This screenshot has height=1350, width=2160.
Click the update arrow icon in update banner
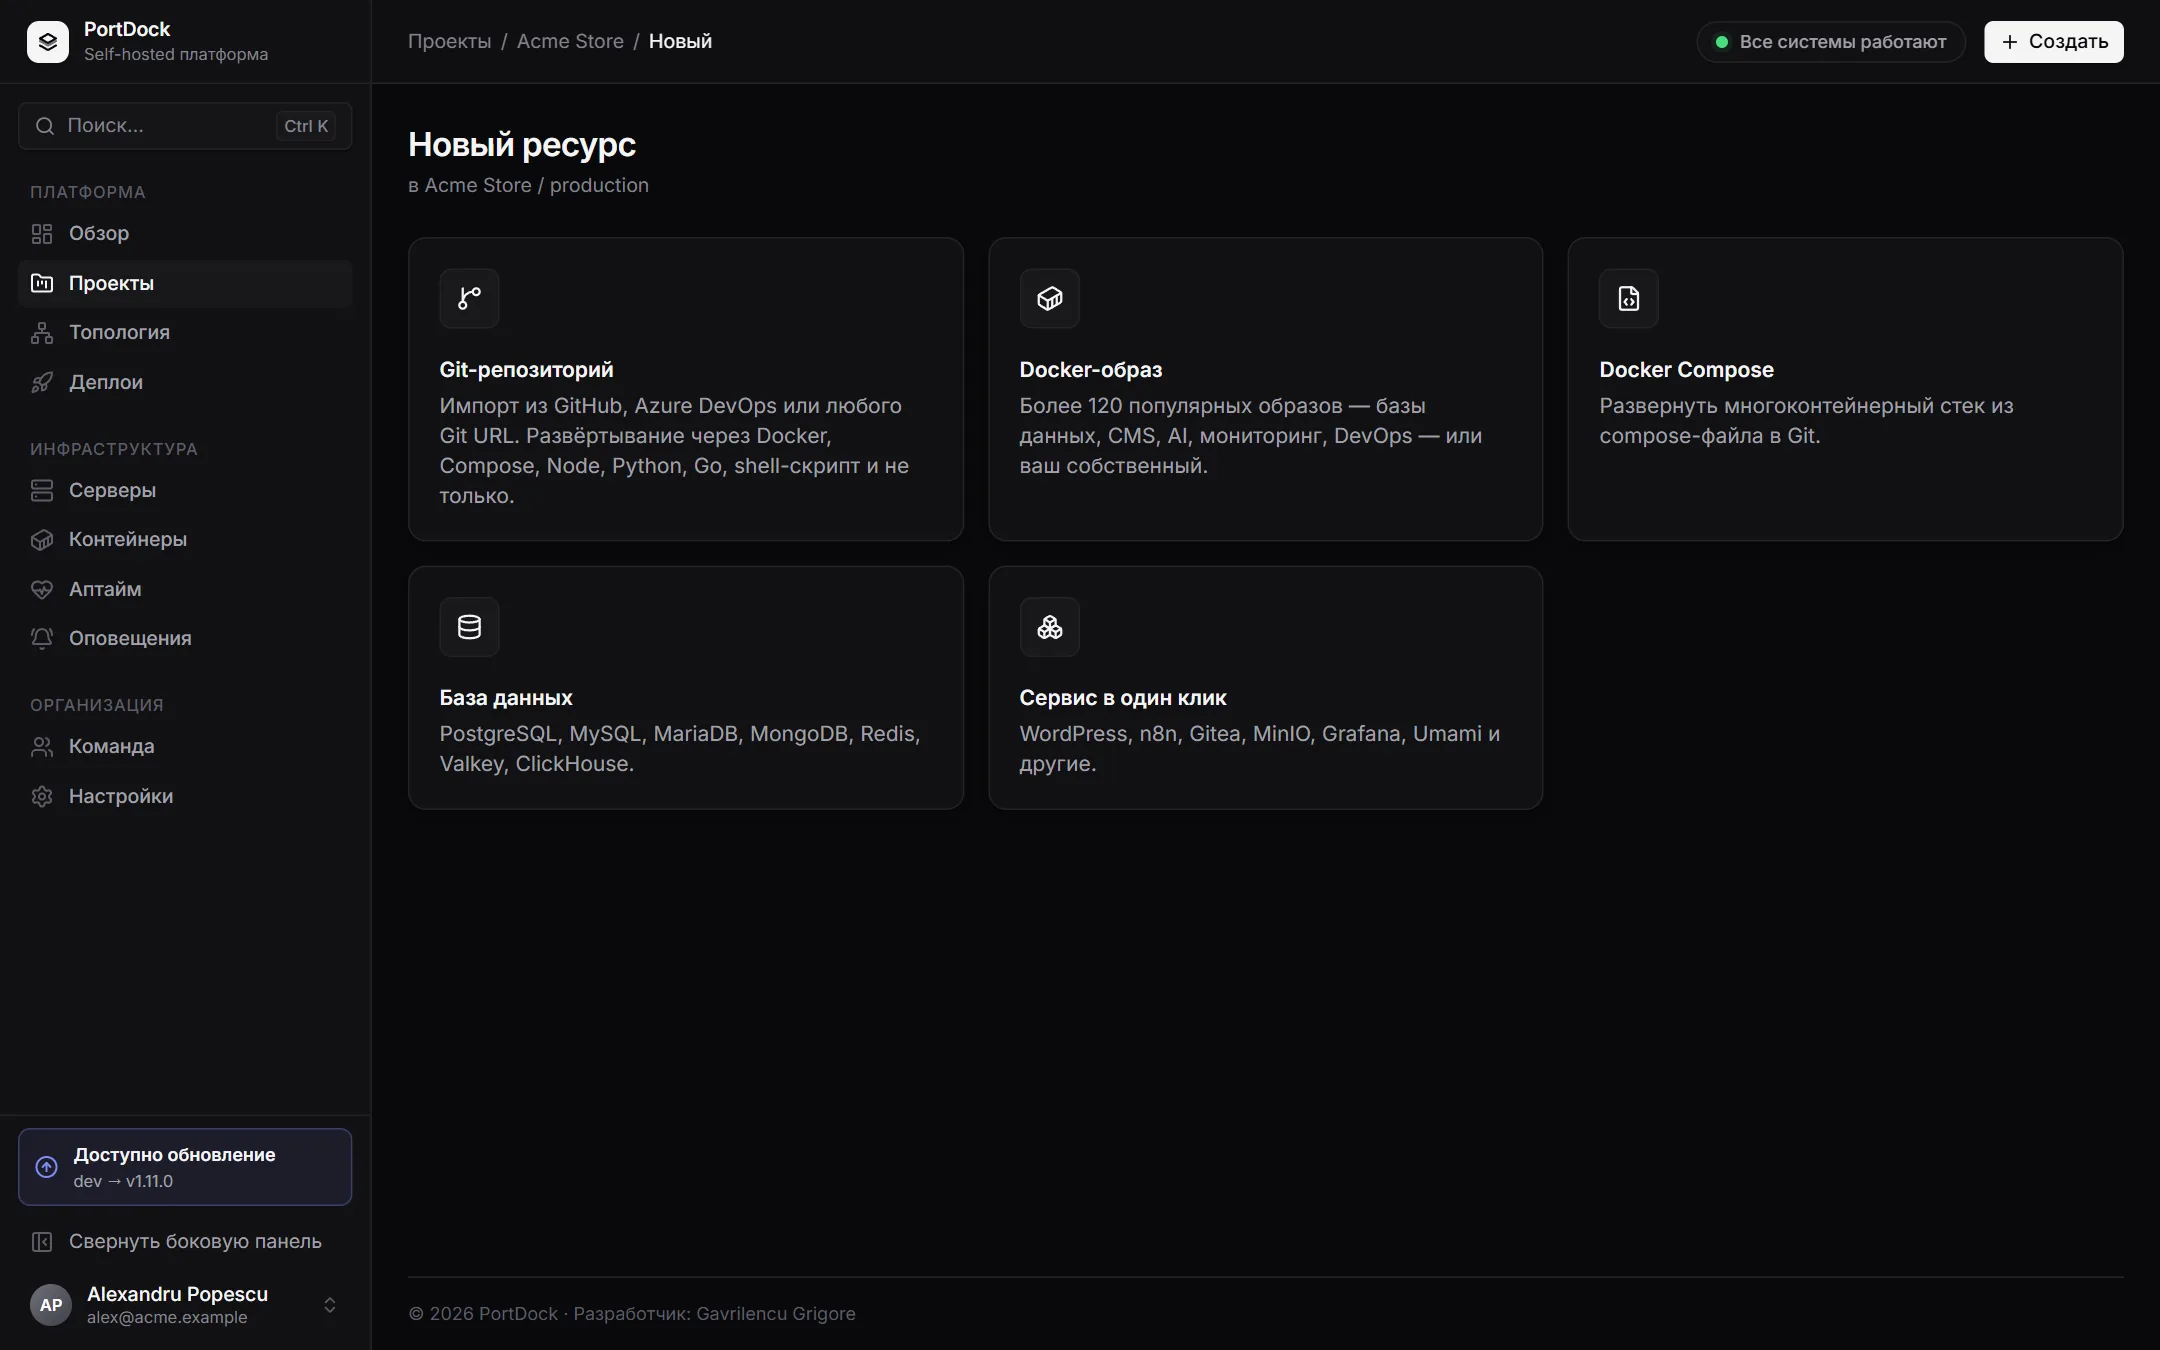[46, 1167]
